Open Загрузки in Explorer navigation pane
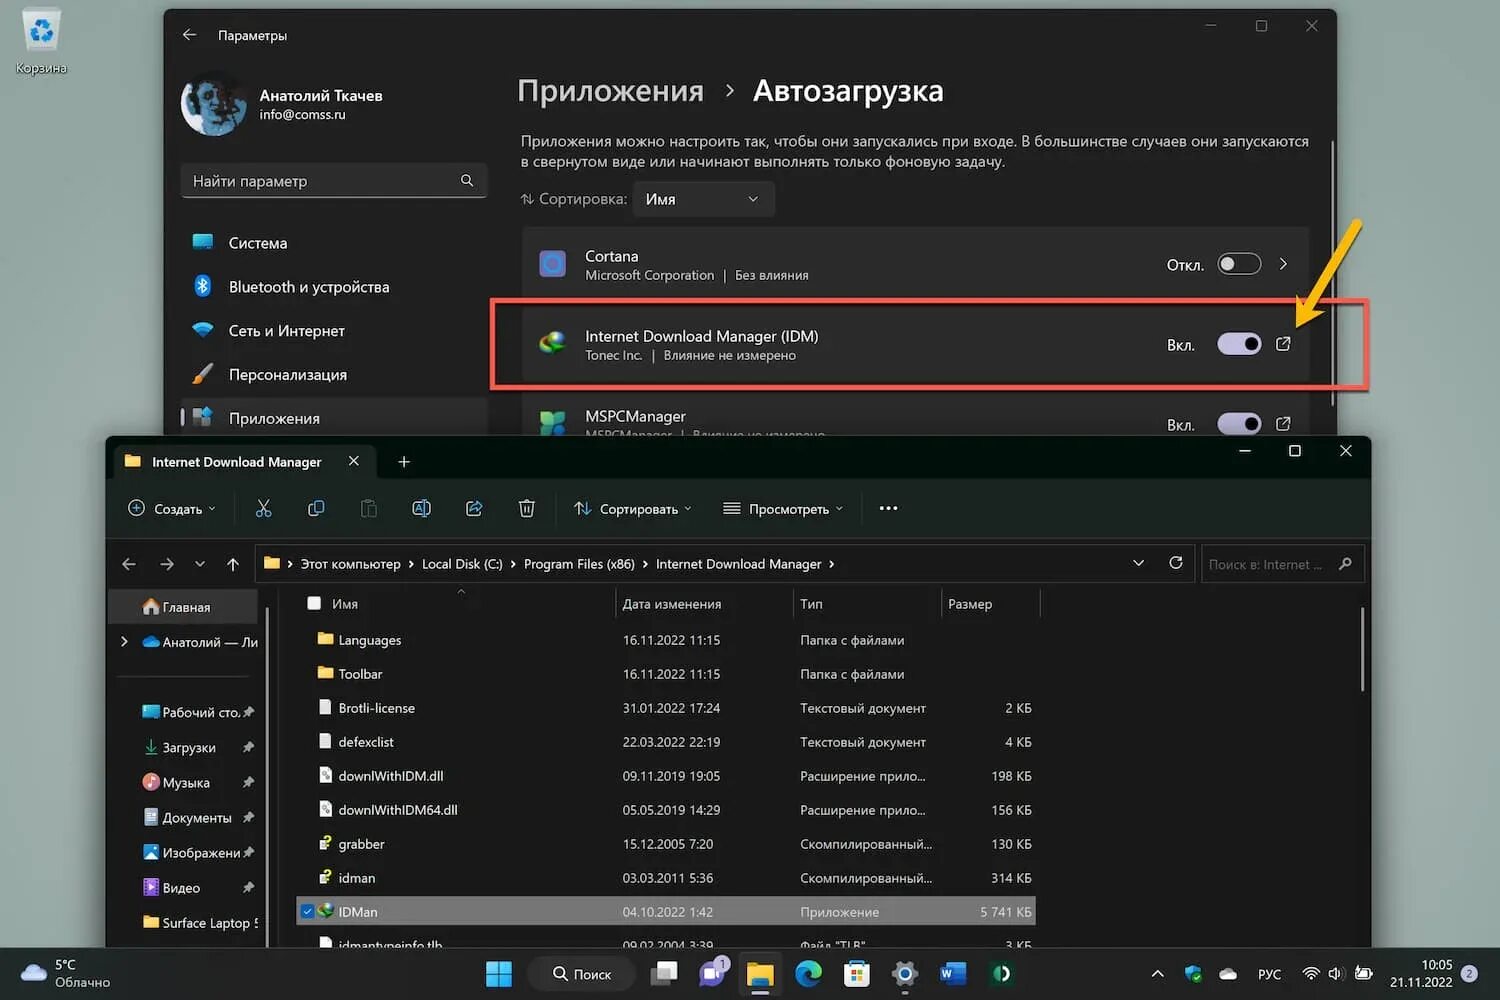 pyautogui.click(x=189, y=748)
